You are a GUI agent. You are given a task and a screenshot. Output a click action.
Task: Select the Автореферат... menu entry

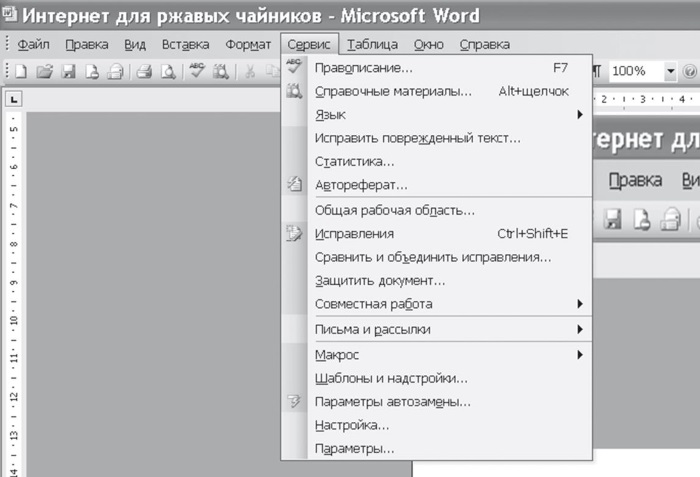click(x=437, y=184)
